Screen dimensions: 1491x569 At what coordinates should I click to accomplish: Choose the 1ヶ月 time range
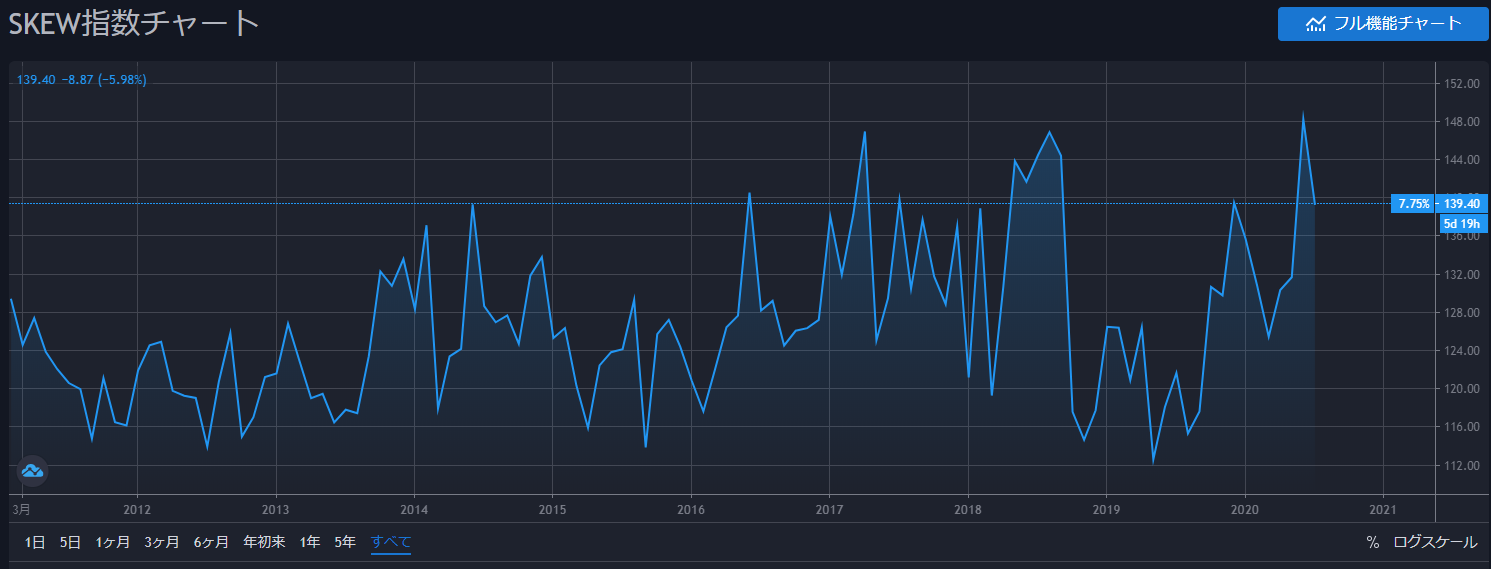point(113,542)
